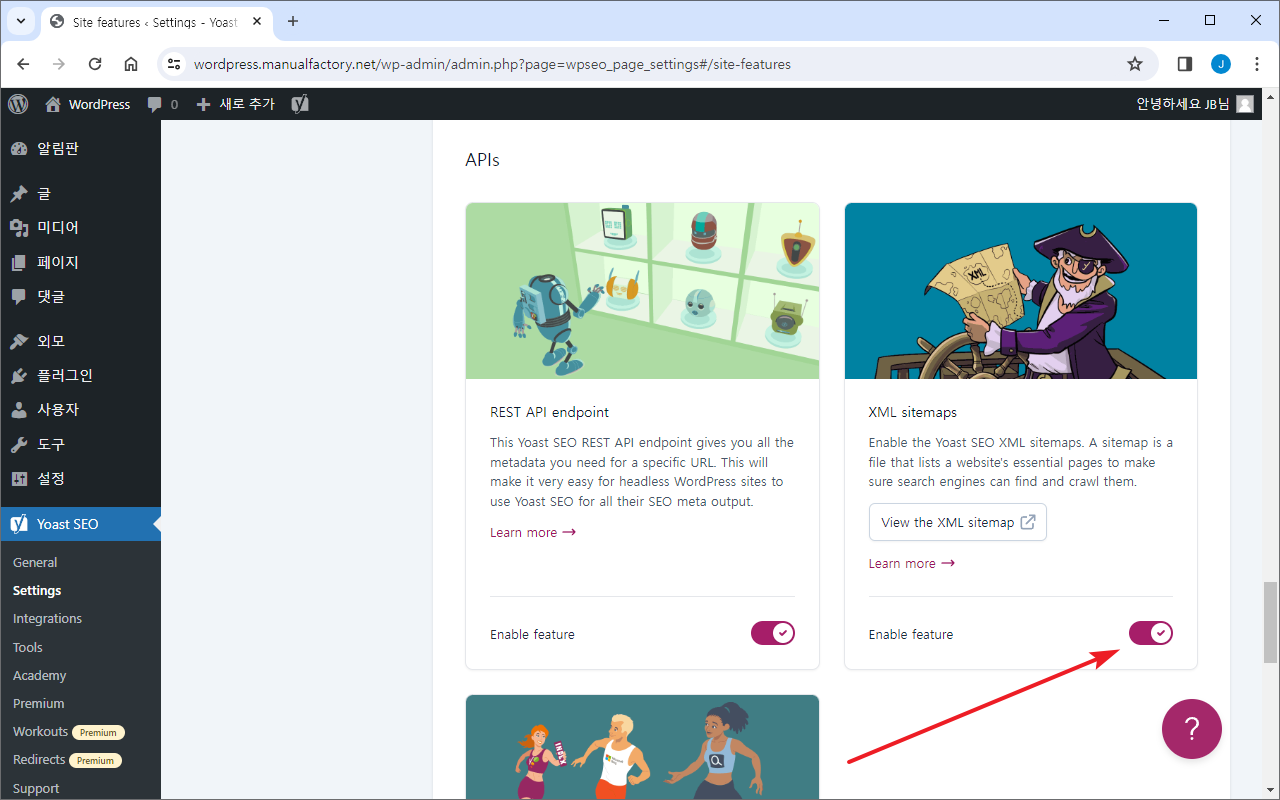Screen dimensions: 1280x800
Task: Click browser forward arrow
Action: [59, 64]
